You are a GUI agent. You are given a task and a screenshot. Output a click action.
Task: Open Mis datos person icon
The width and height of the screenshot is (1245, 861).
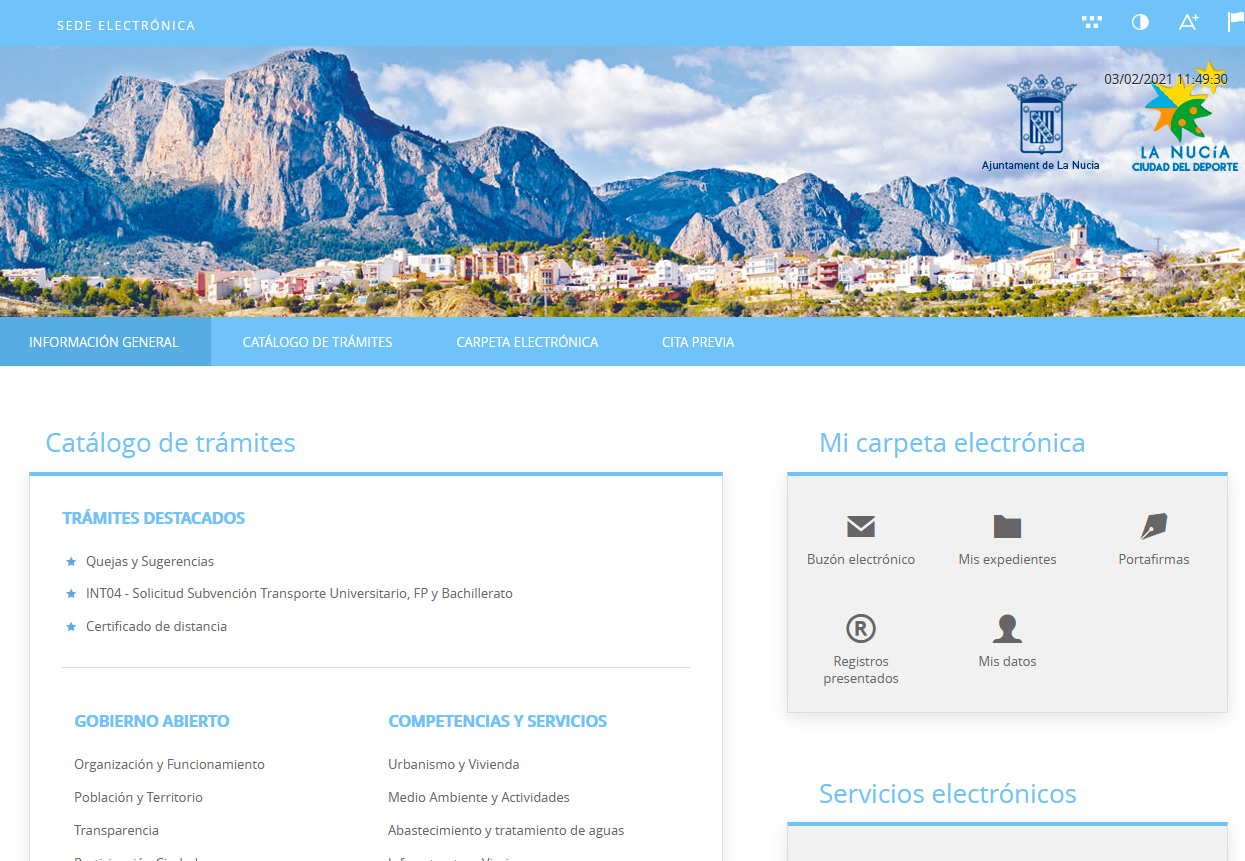point(1007,628)
